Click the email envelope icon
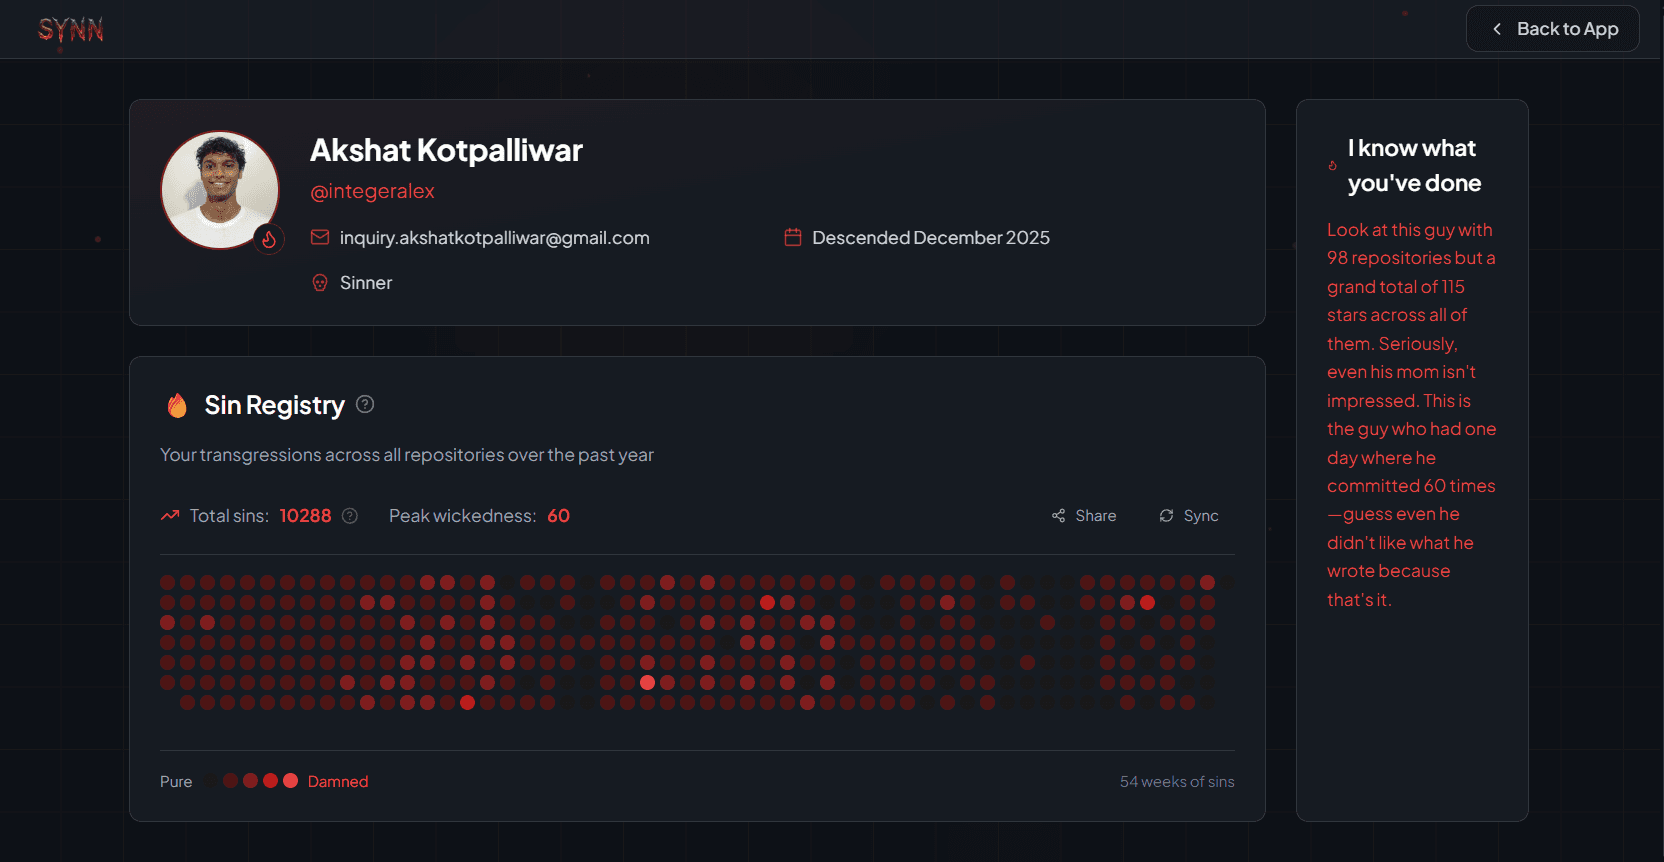1664x862 pixels. (320, 238)
